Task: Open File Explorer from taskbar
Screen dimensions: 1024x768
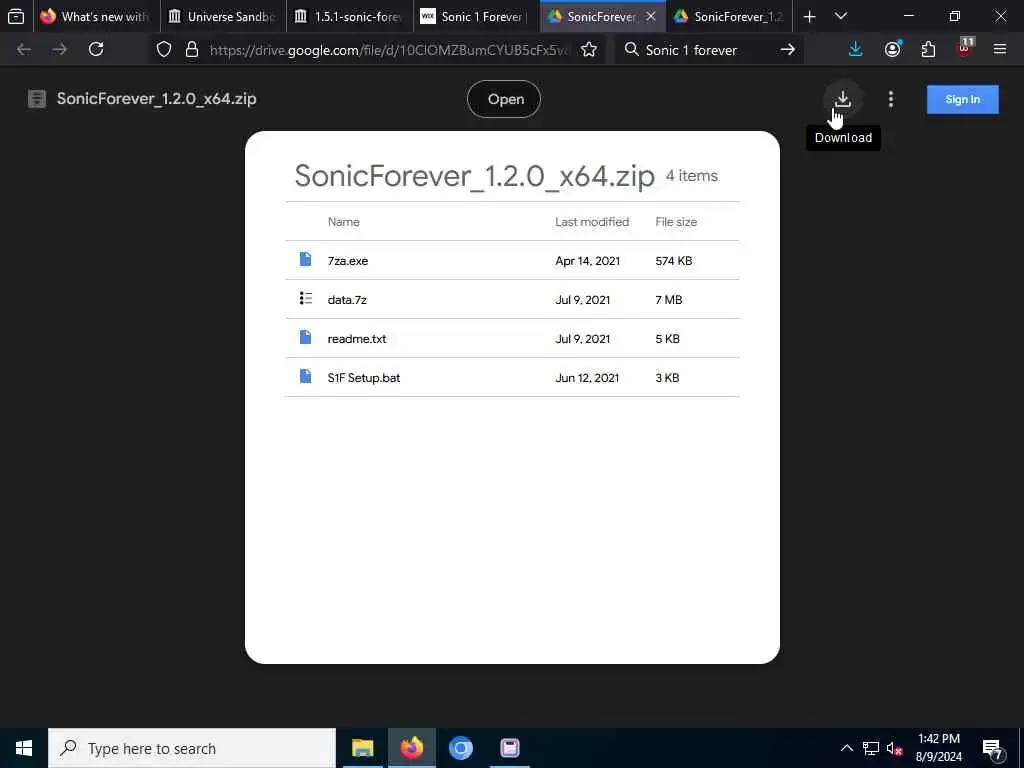Action: click(362, 748)
